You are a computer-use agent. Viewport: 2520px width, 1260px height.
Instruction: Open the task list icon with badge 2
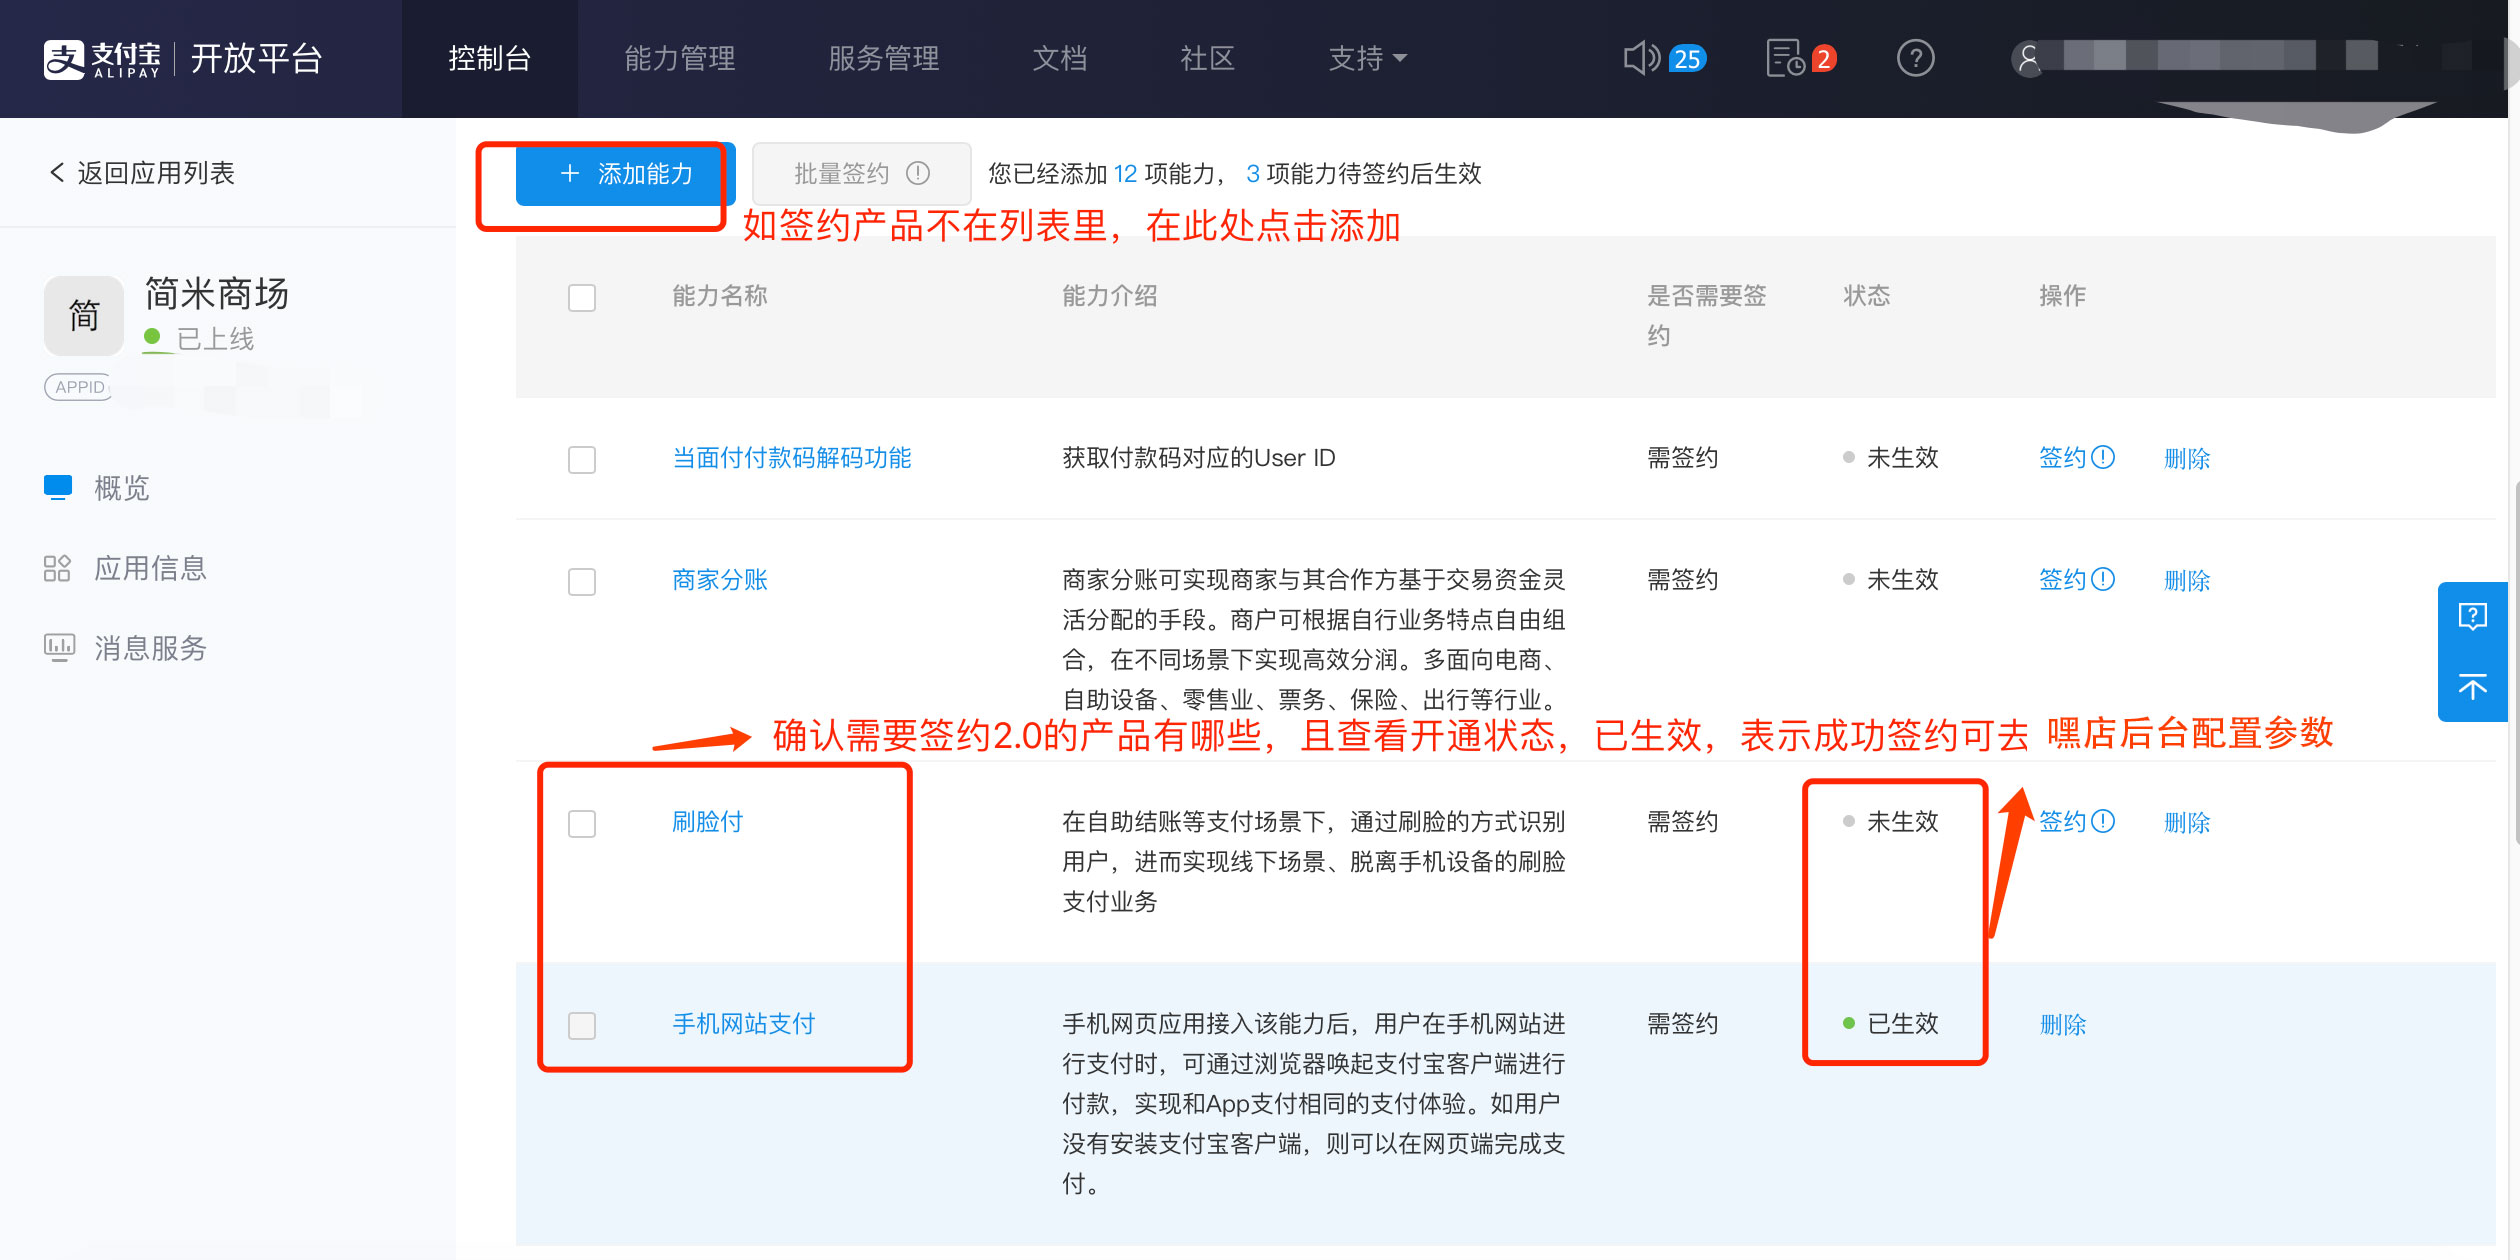click(1785, 58)
